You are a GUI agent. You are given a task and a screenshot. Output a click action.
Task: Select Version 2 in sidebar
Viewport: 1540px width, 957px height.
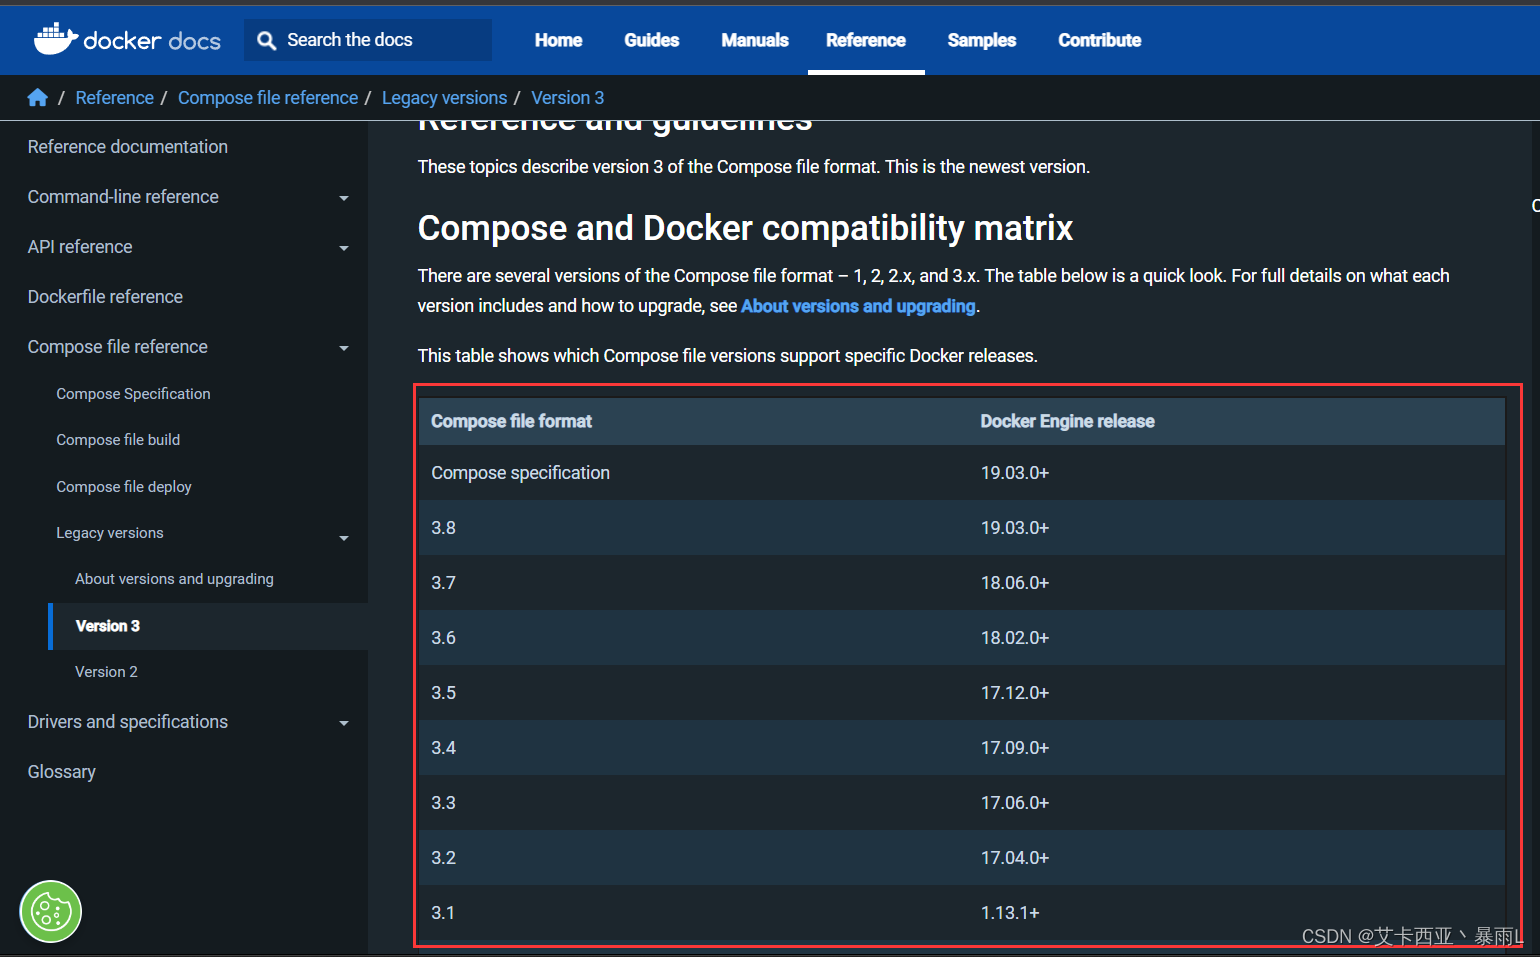[106, 672]
